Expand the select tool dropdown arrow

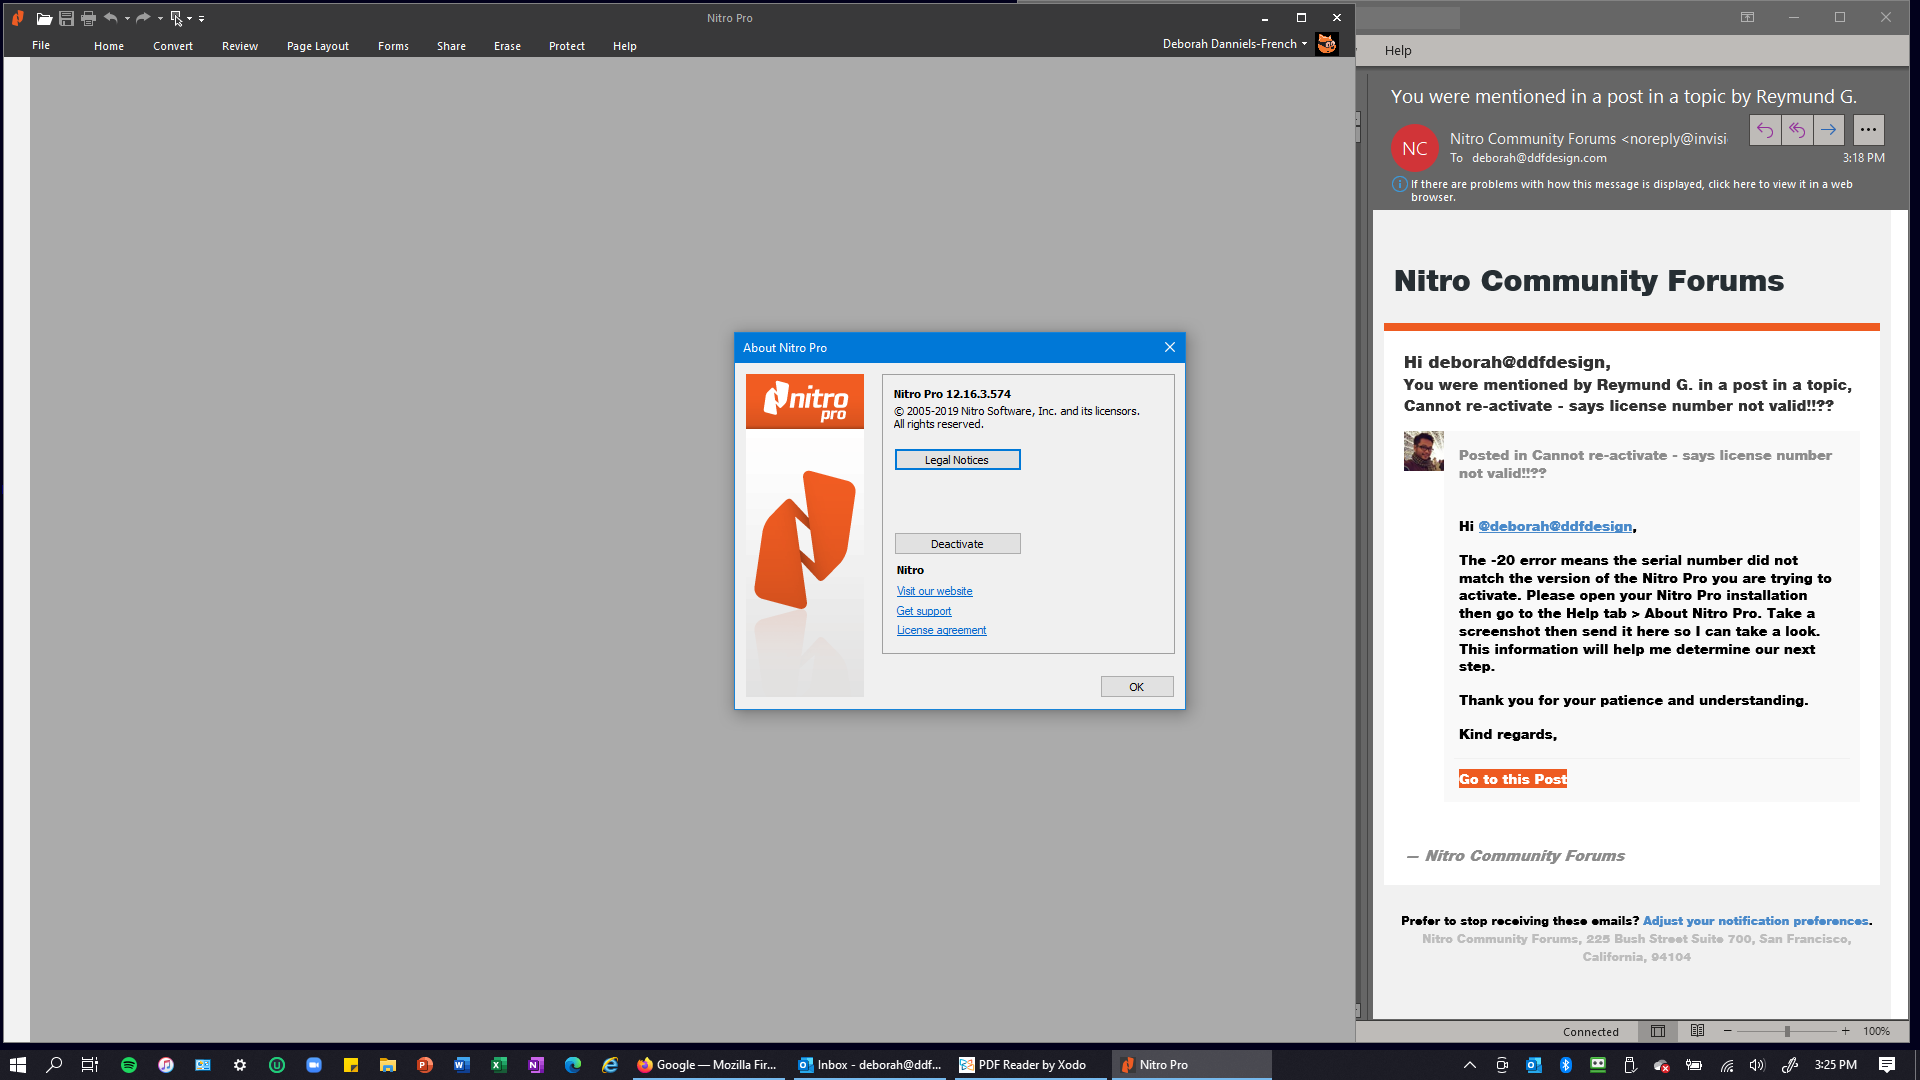[190, 18]
